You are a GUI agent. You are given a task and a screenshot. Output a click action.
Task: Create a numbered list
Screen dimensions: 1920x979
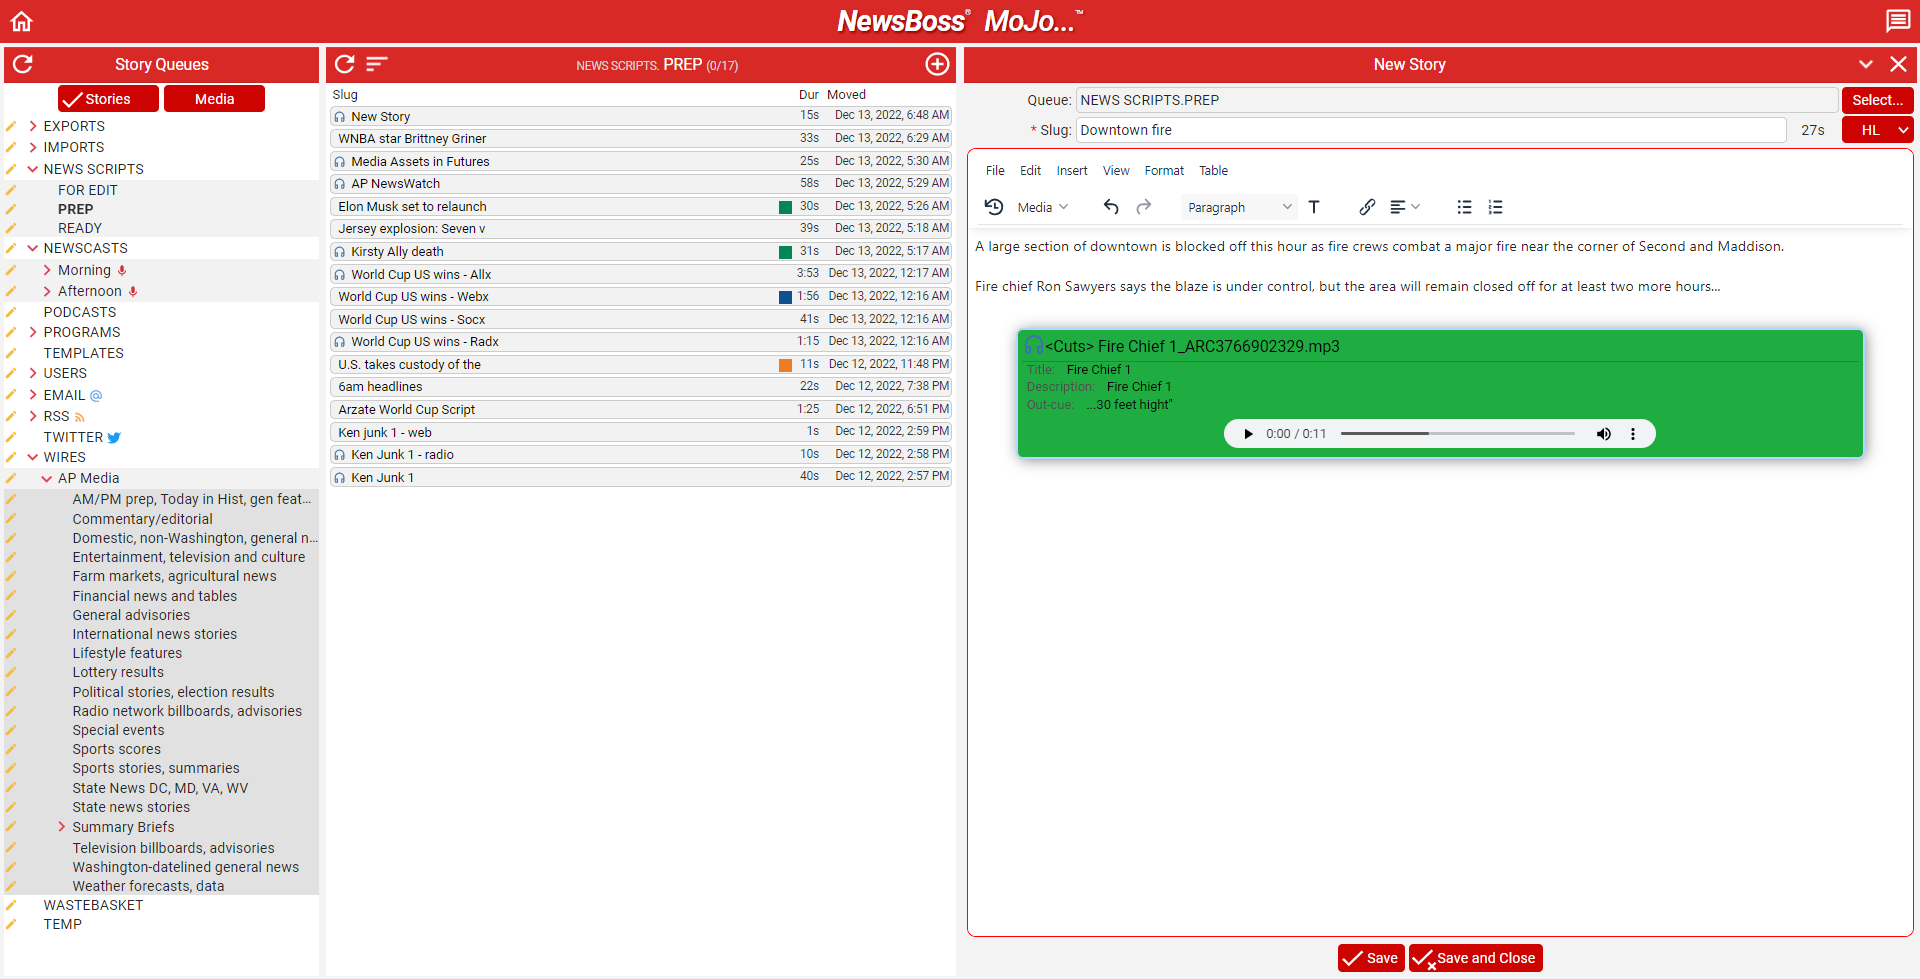tap(1495, 207)
